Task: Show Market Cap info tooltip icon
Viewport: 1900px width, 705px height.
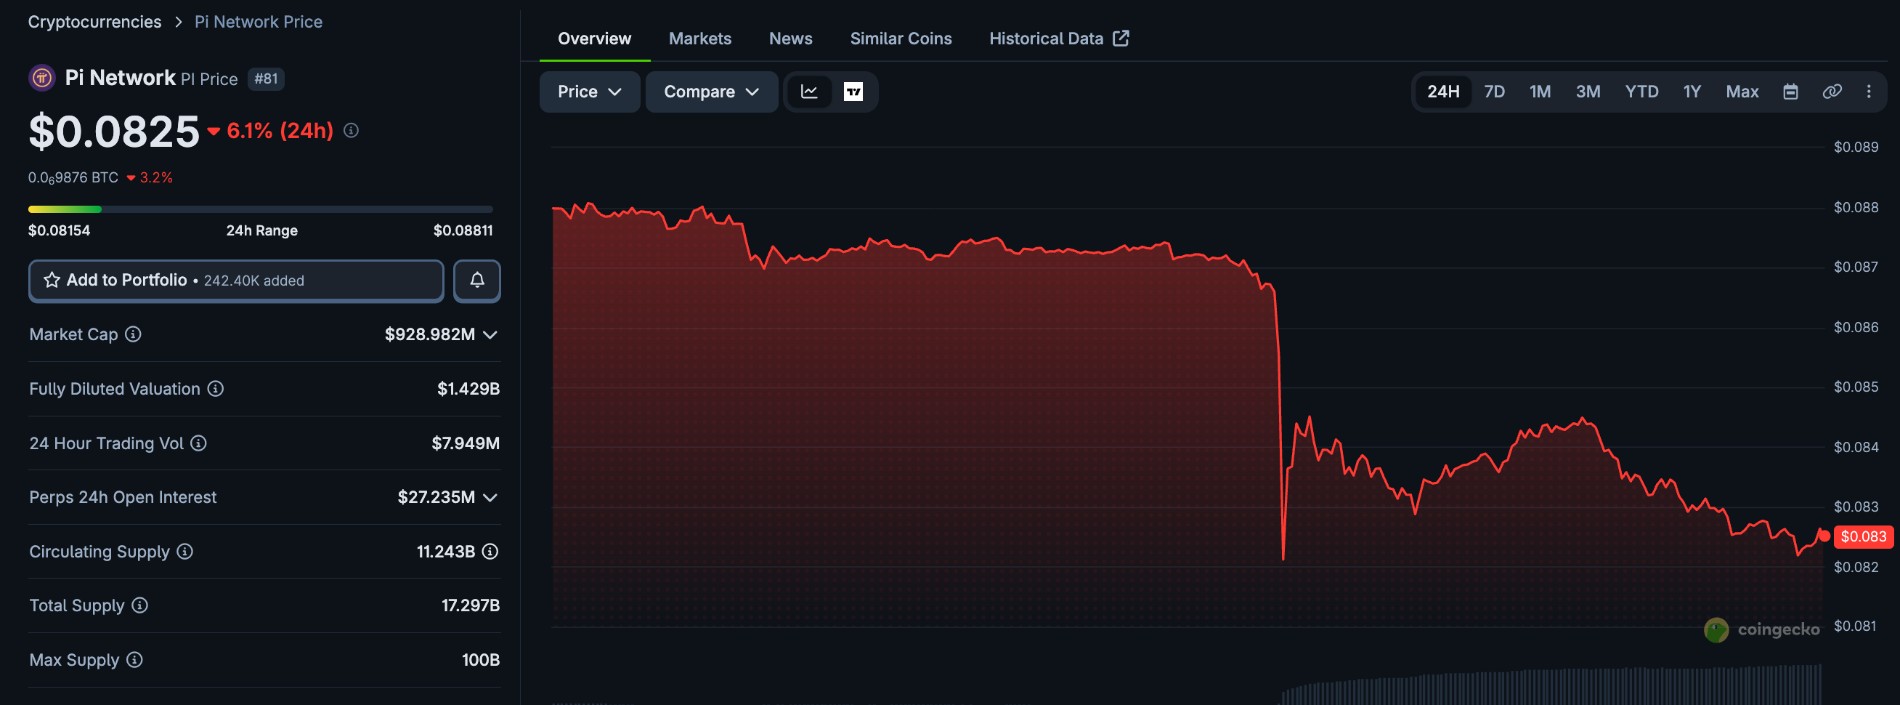Action: [x=133, y=334]
